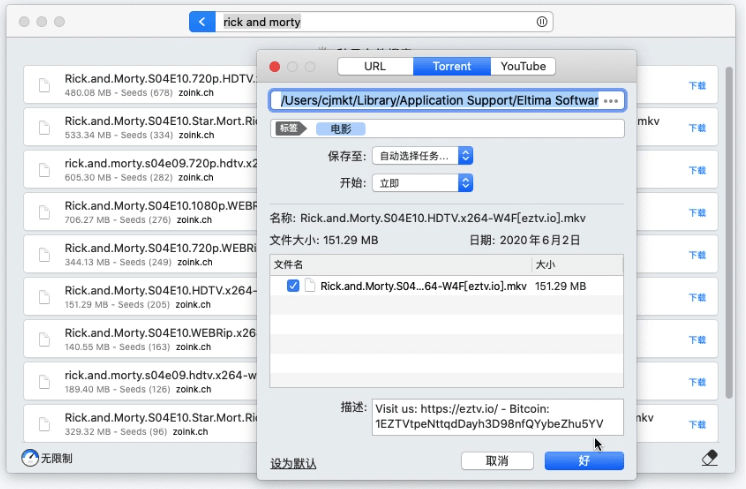Click the blue back arrow button

click(202, 22)
